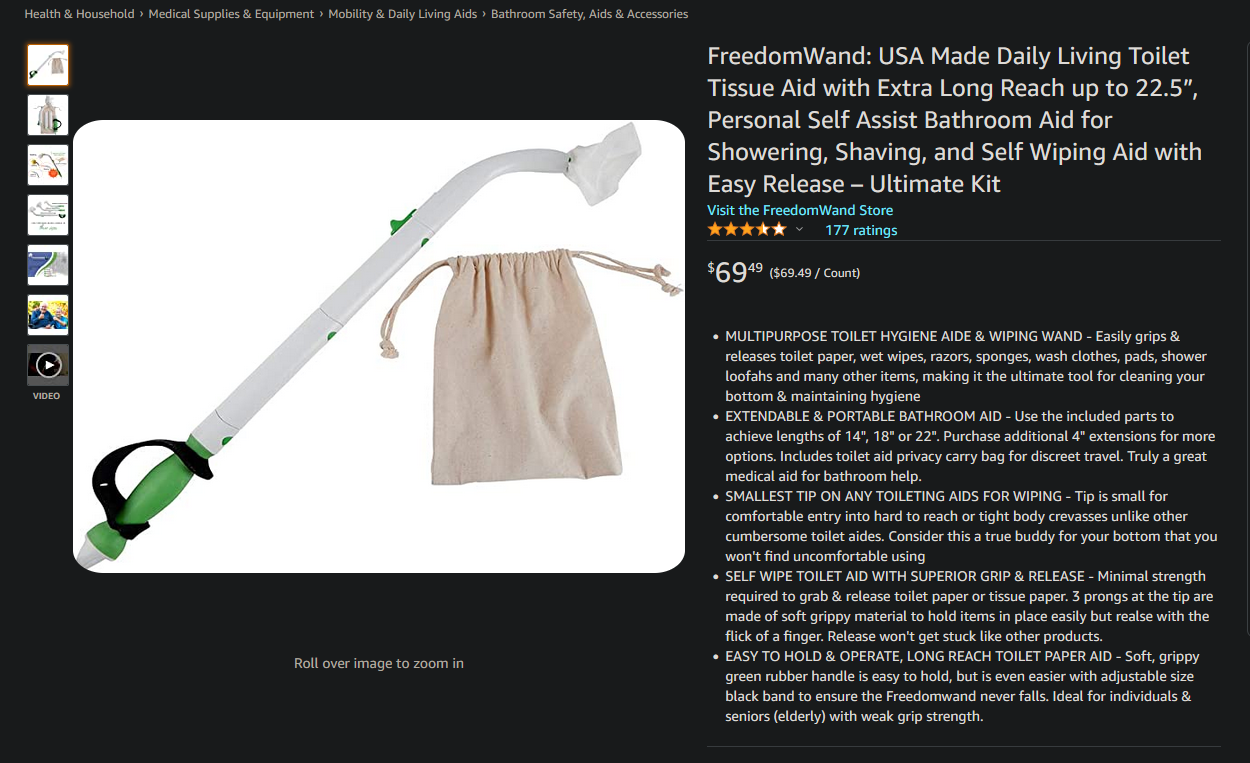
Task: Open Medical Supplies & Equipment breadcrumb
Action: (231, 14)
